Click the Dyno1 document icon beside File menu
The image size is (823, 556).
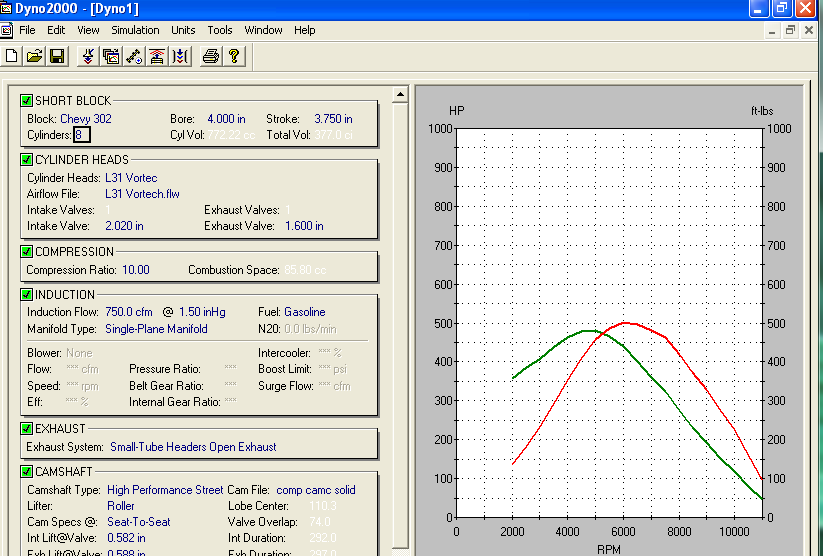[x=6, y=30]
